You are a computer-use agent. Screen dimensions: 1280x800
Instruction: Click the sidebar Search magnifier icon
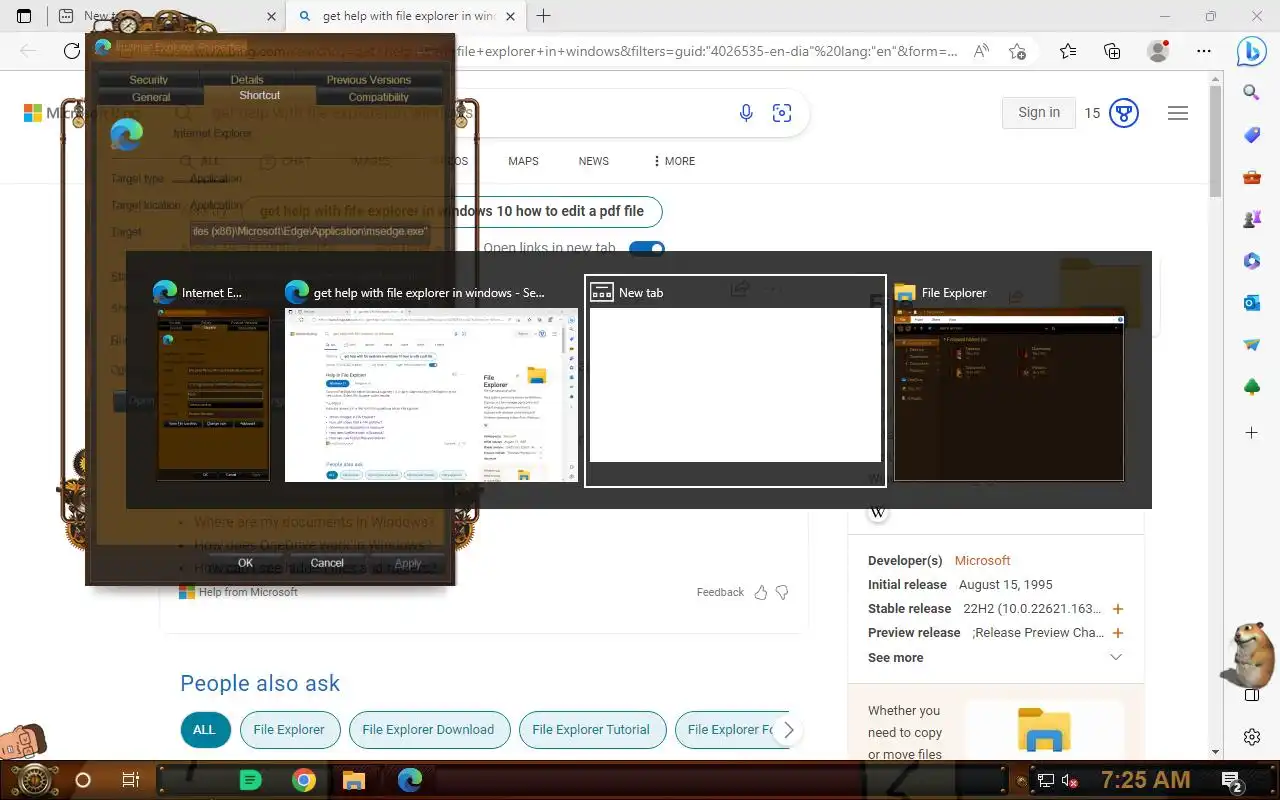tap(1252, 93)
